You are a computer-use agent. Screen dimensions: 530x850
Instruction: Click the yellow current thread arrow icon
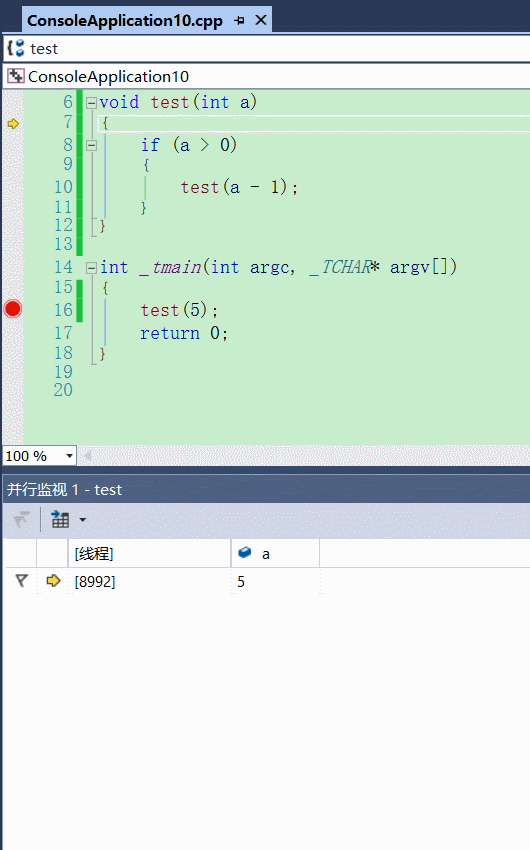click(x=53, y=581)
